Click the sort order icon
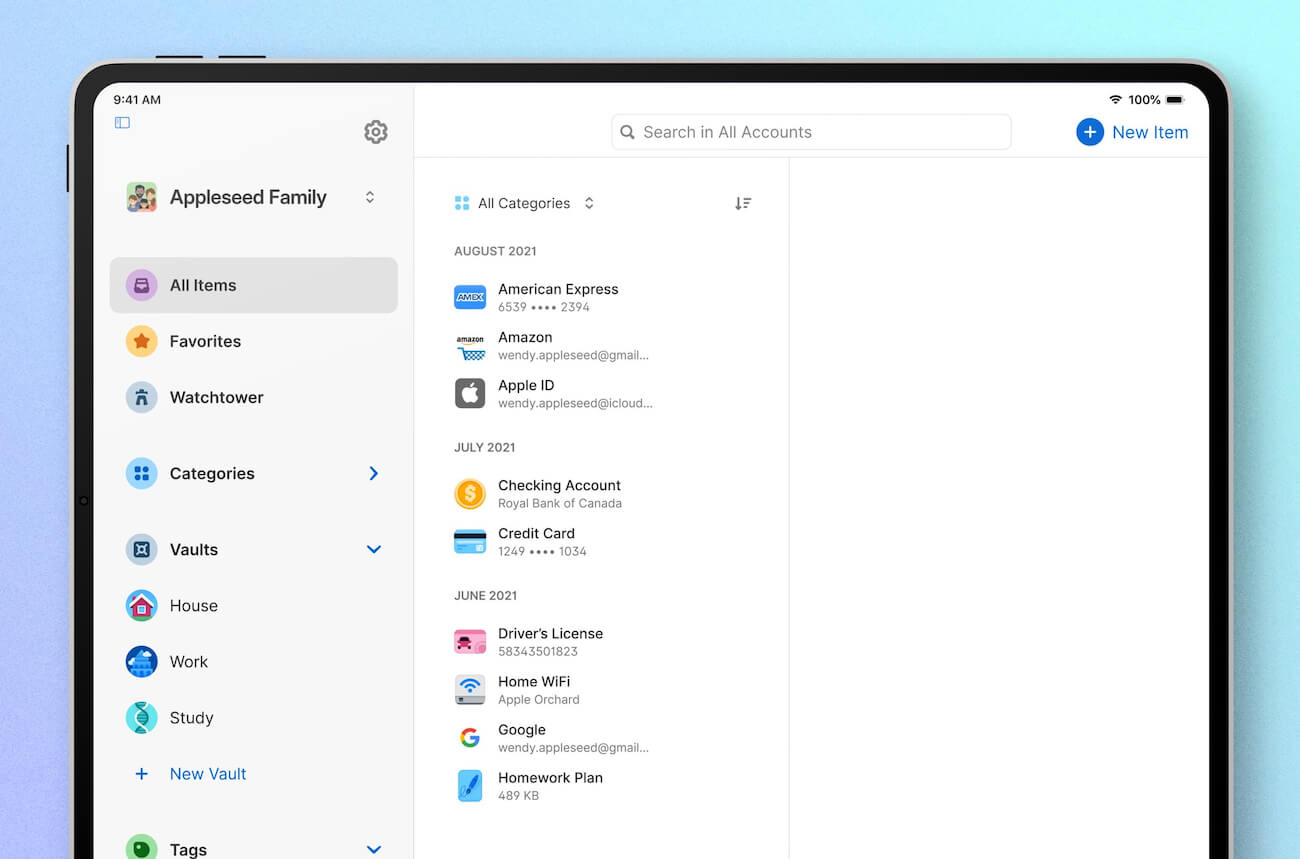Screen dimensions: 1300x859 pyautogui.click(x=743, y=202)
